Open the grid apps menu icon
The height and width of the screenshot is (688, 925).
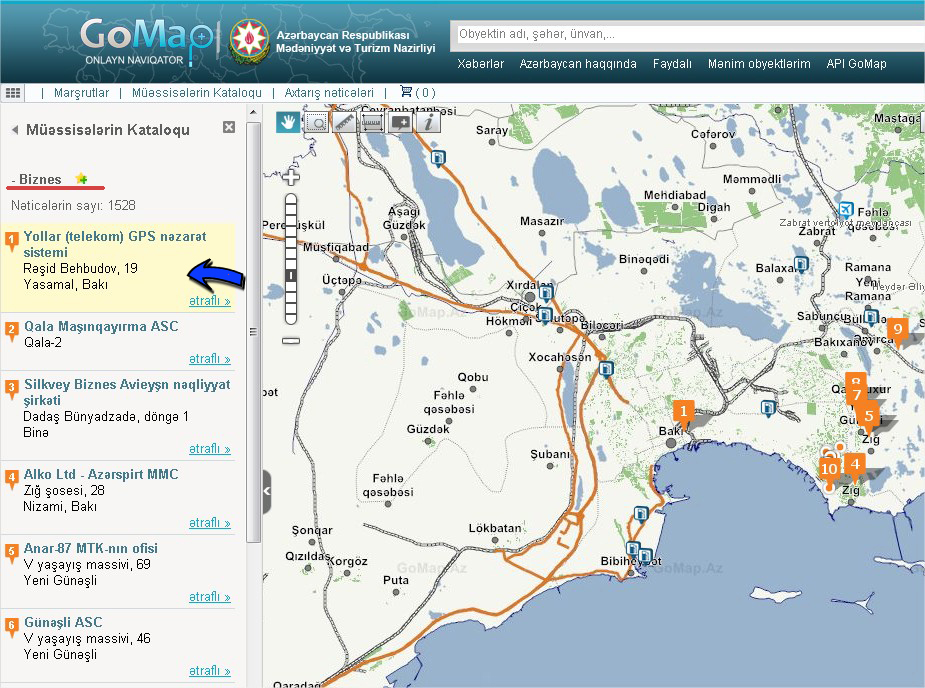(13, 92)
